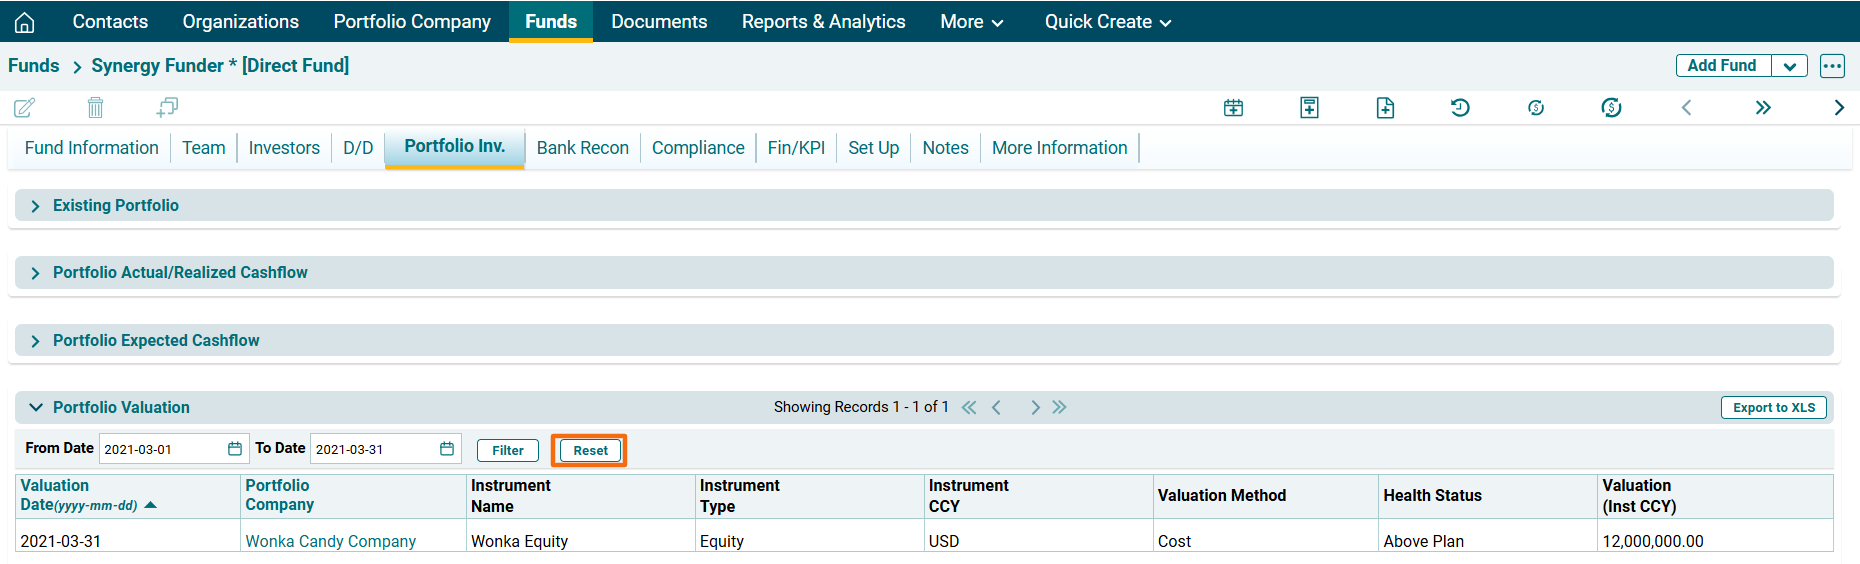
Task: Click the edit pencil icon
Action: tap(25, 107)
